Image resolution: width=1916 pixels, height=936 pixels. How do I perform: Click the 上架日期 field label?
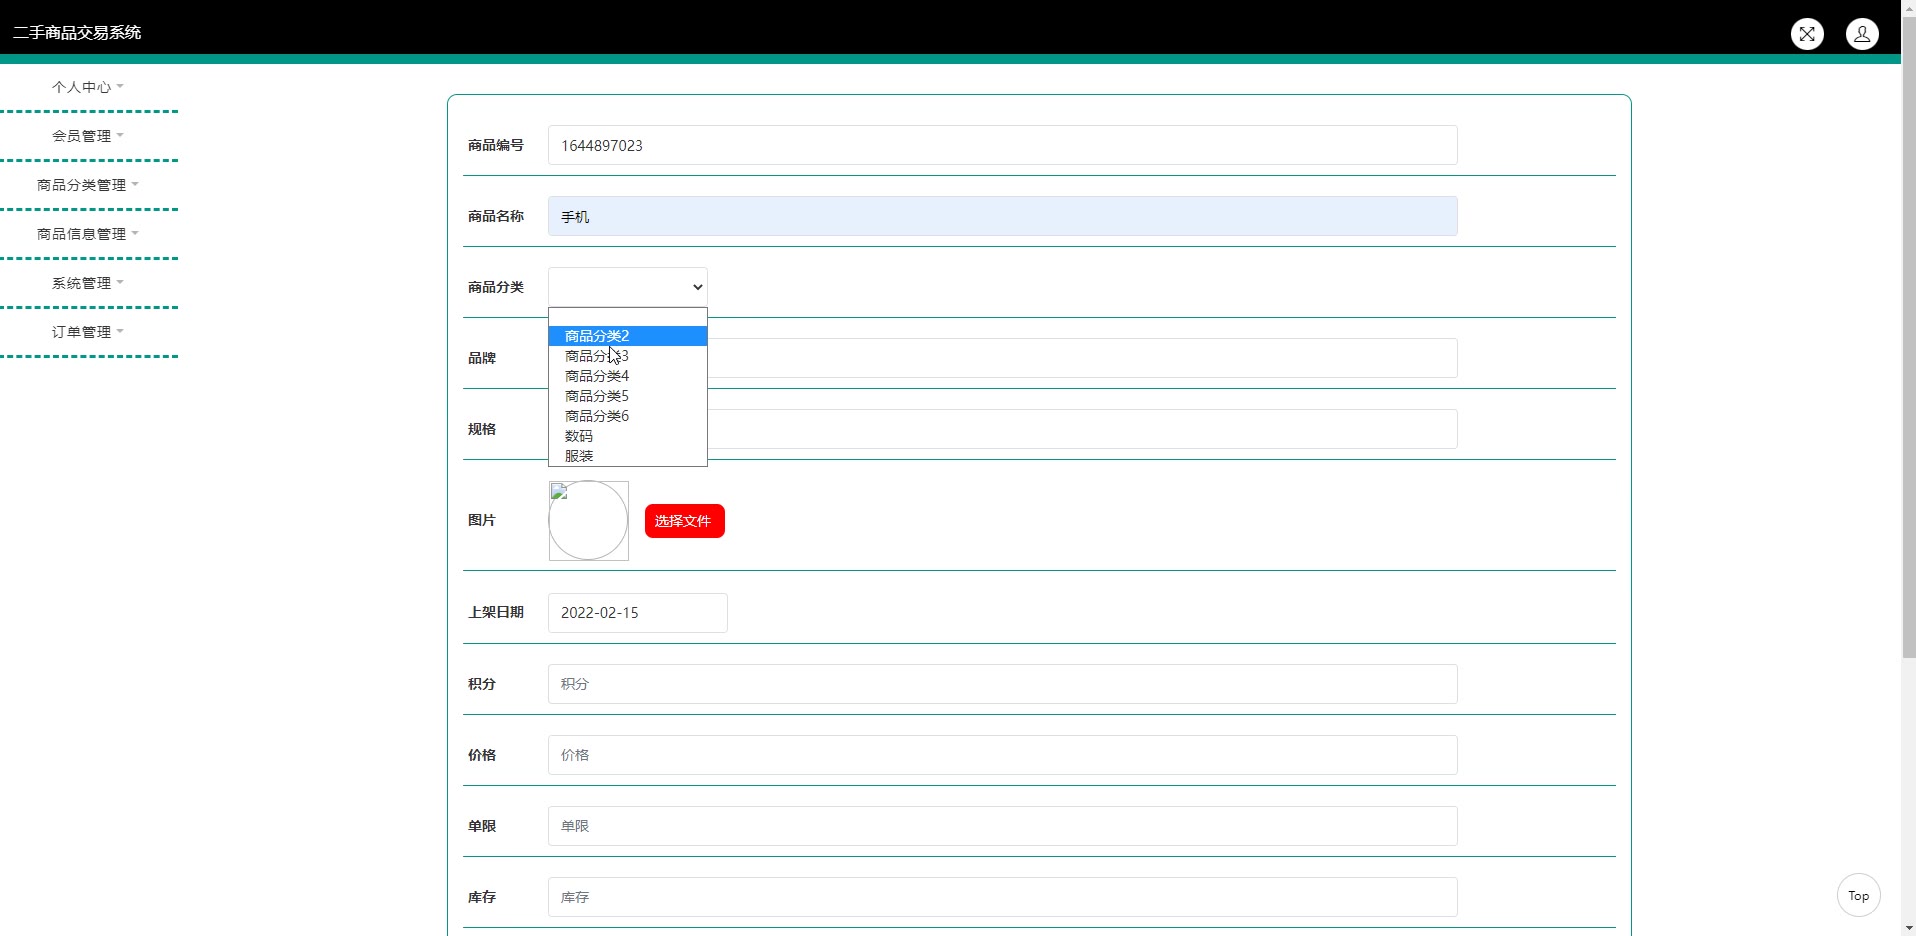click(496, 612)
